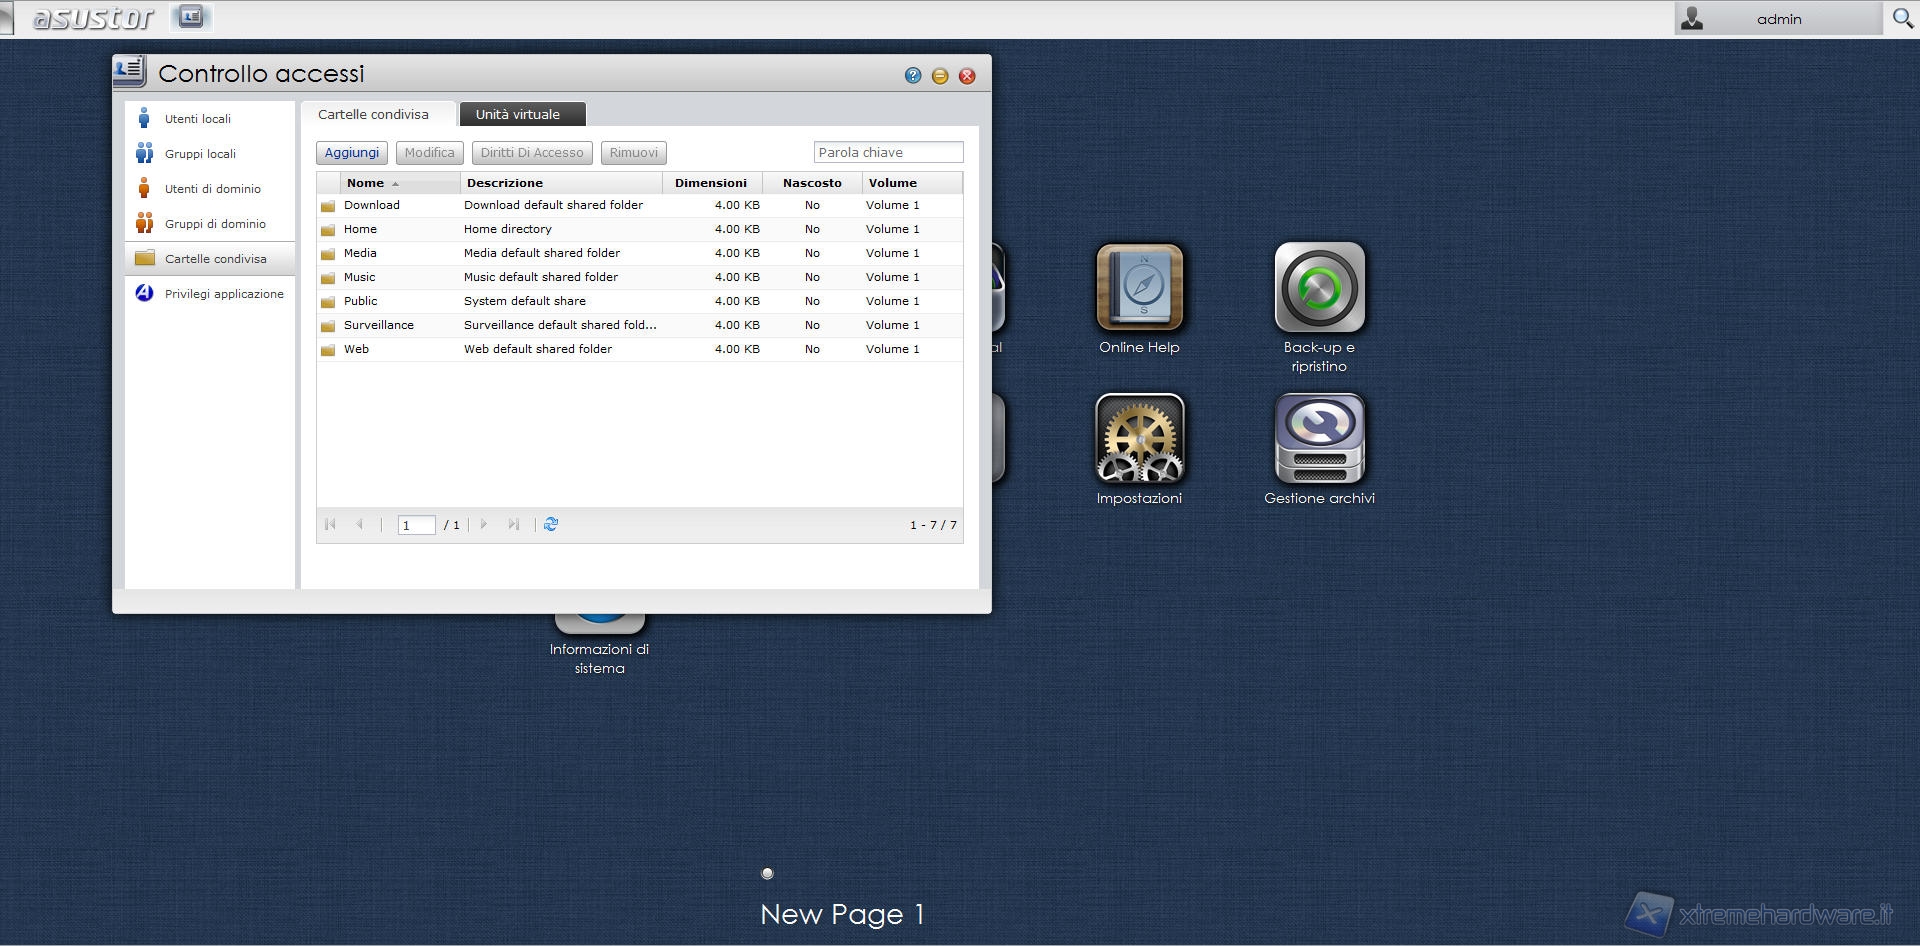Select Utenti locali in sidebar

198,119
